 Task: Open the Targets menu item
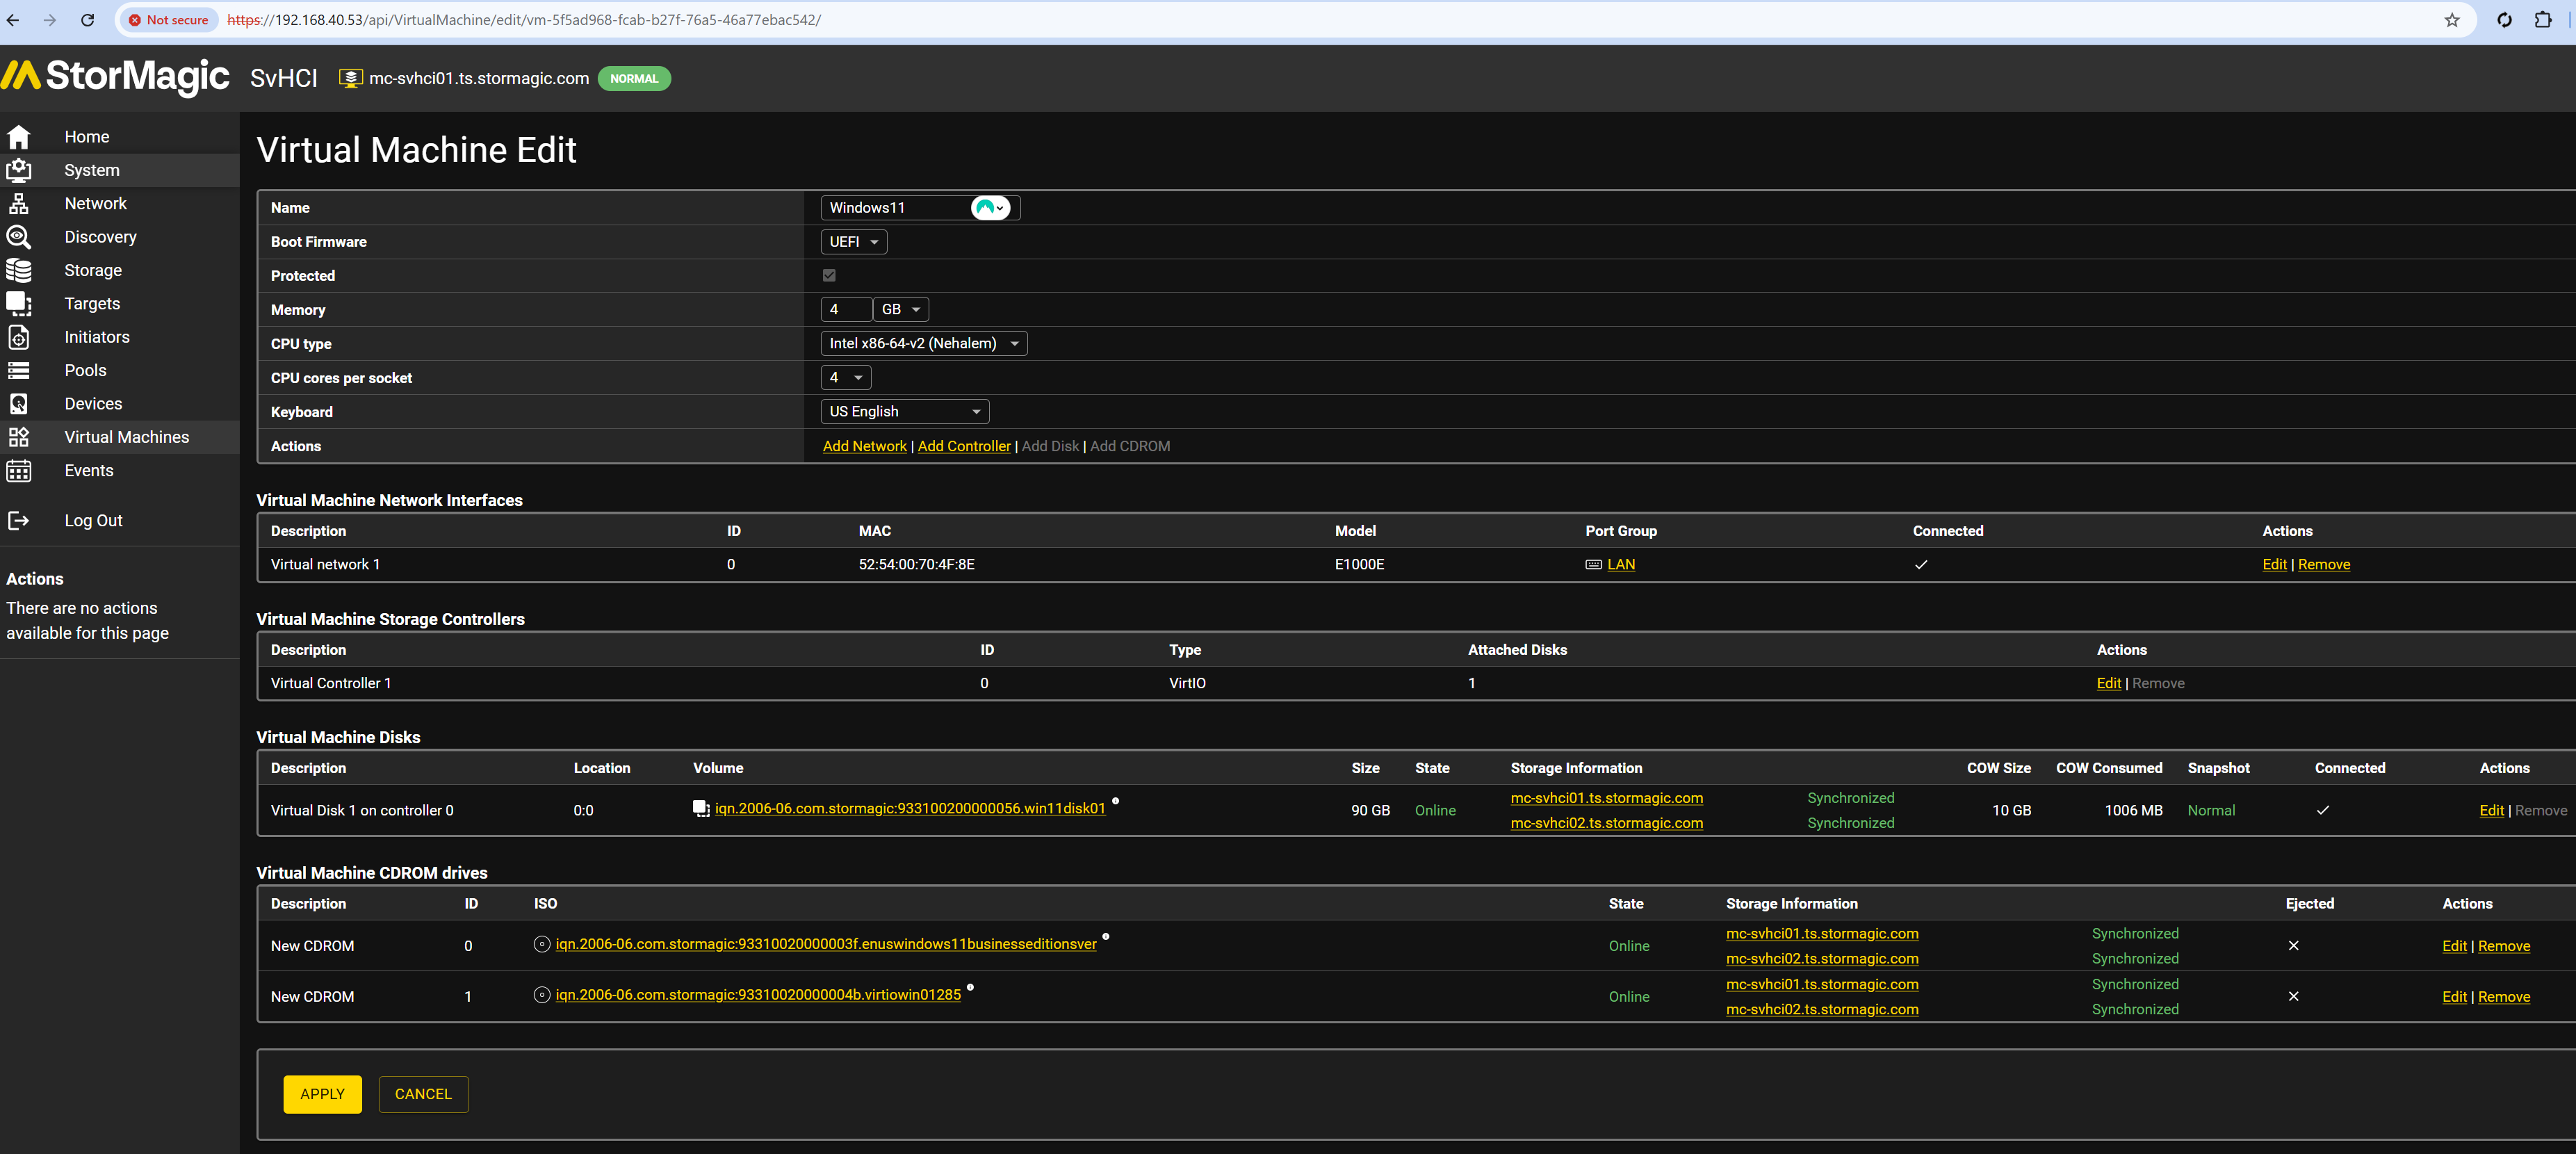tap(92, 303)
